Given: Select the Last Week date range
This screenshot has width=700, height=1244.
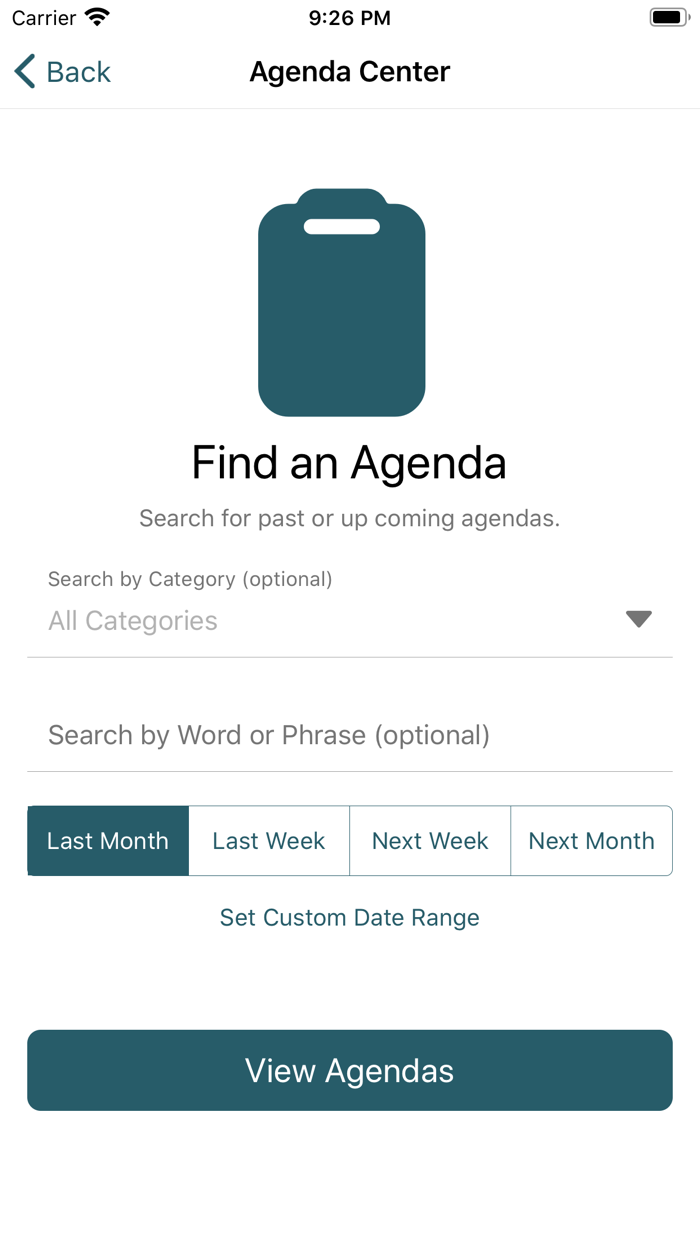Looking at the screenshot, I should (x=269, y=841).
